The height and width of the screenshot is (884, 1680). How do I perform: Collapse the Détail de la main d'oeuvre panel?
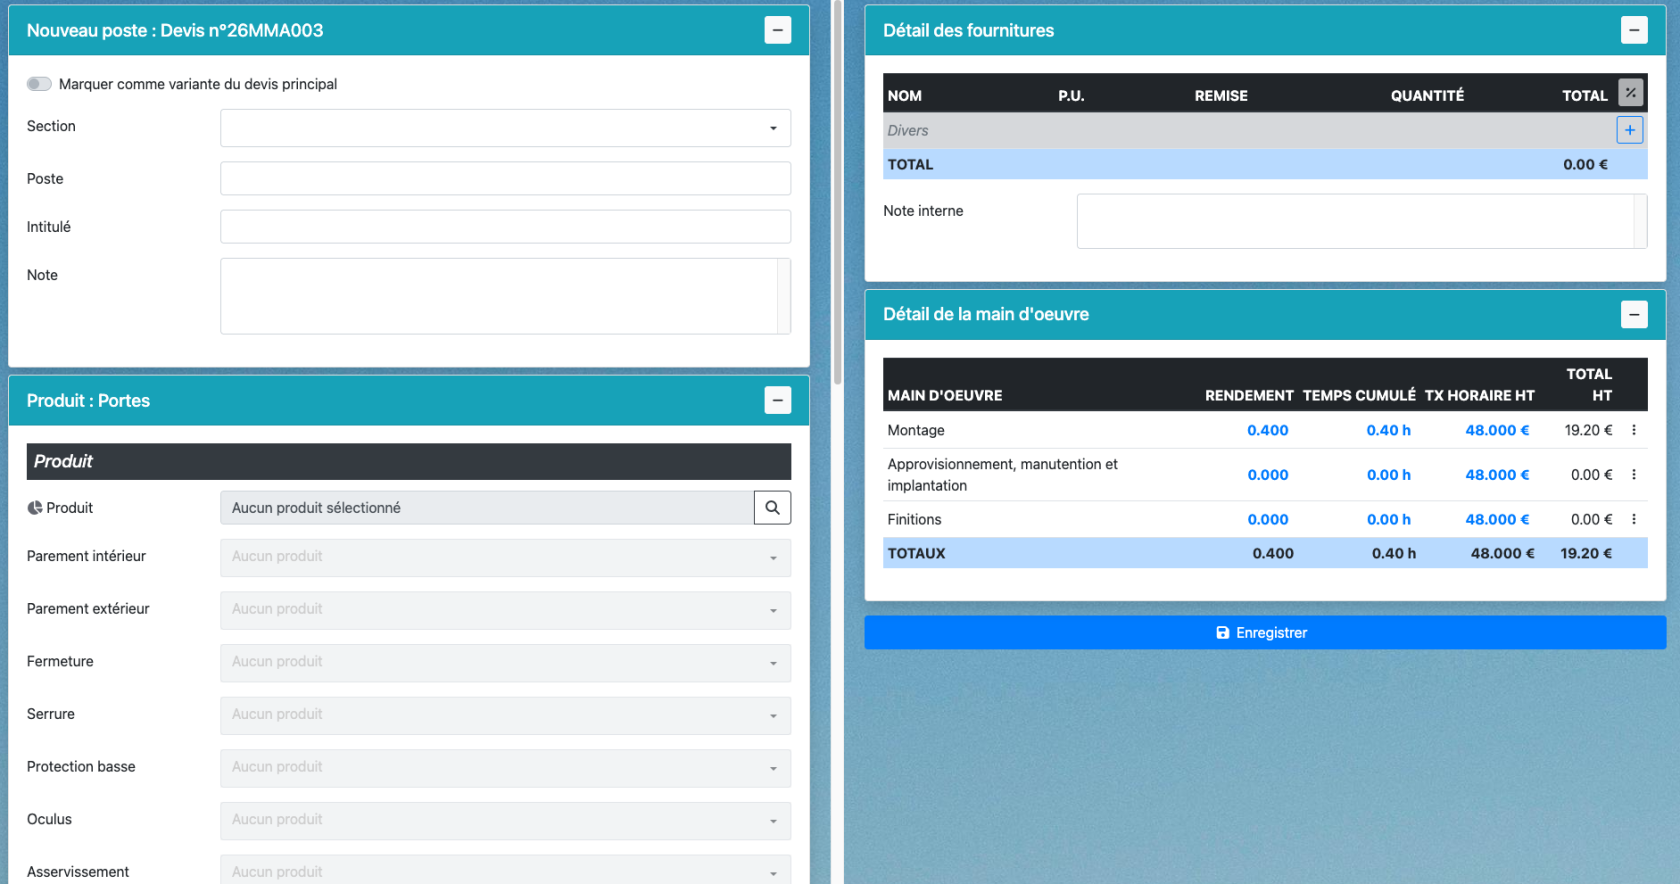[1633, 314]
